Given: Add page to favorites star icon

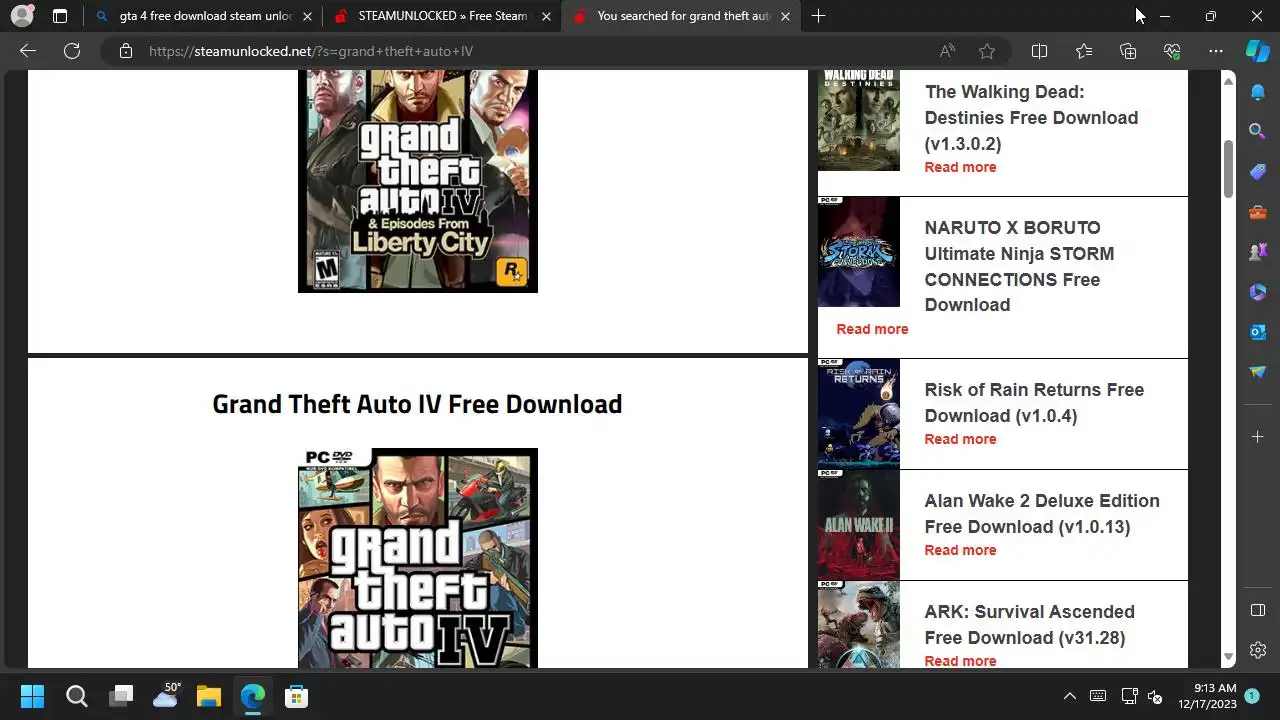Looking at the screenshot, I should (x=987, y=51).
